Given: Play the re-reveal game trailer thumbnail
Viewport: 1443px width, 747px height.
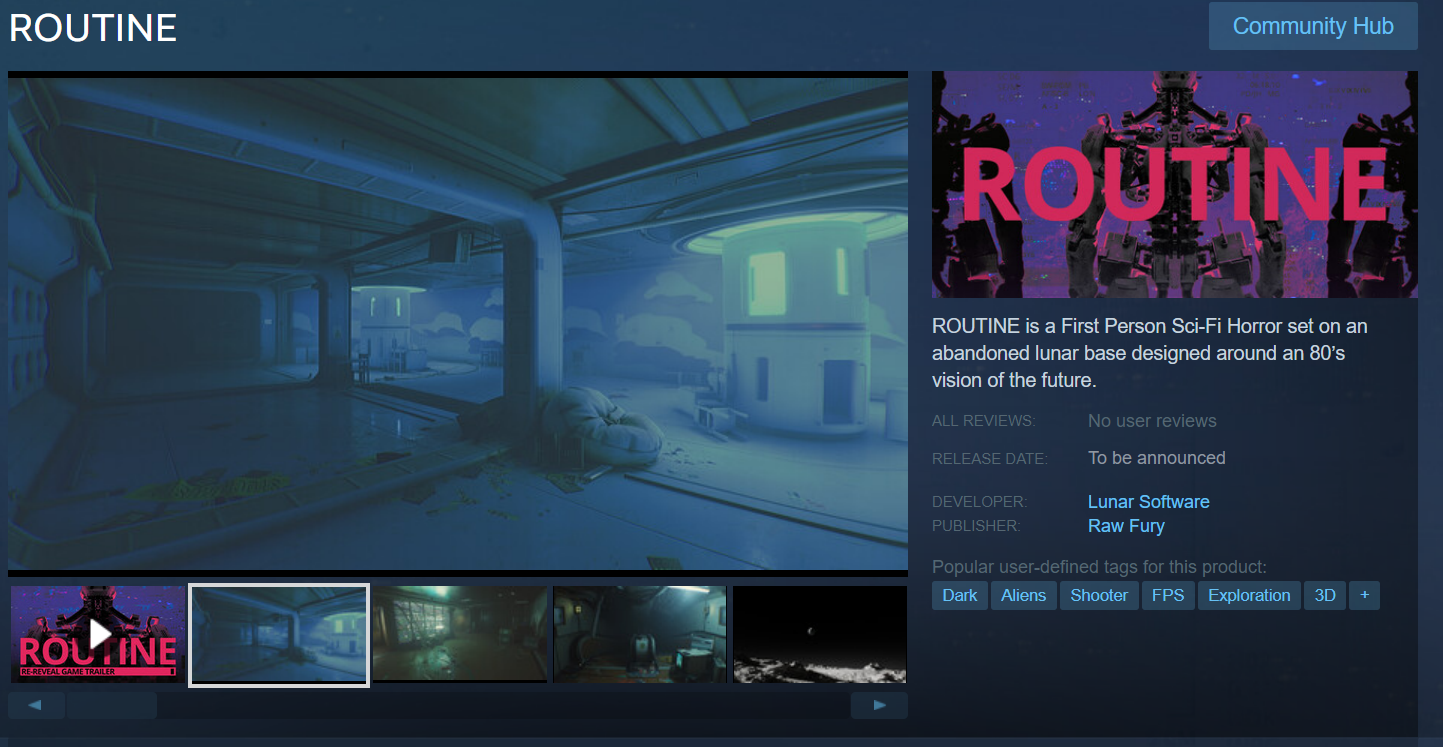Looking at the screenshot, I should (x=98, y=634).
